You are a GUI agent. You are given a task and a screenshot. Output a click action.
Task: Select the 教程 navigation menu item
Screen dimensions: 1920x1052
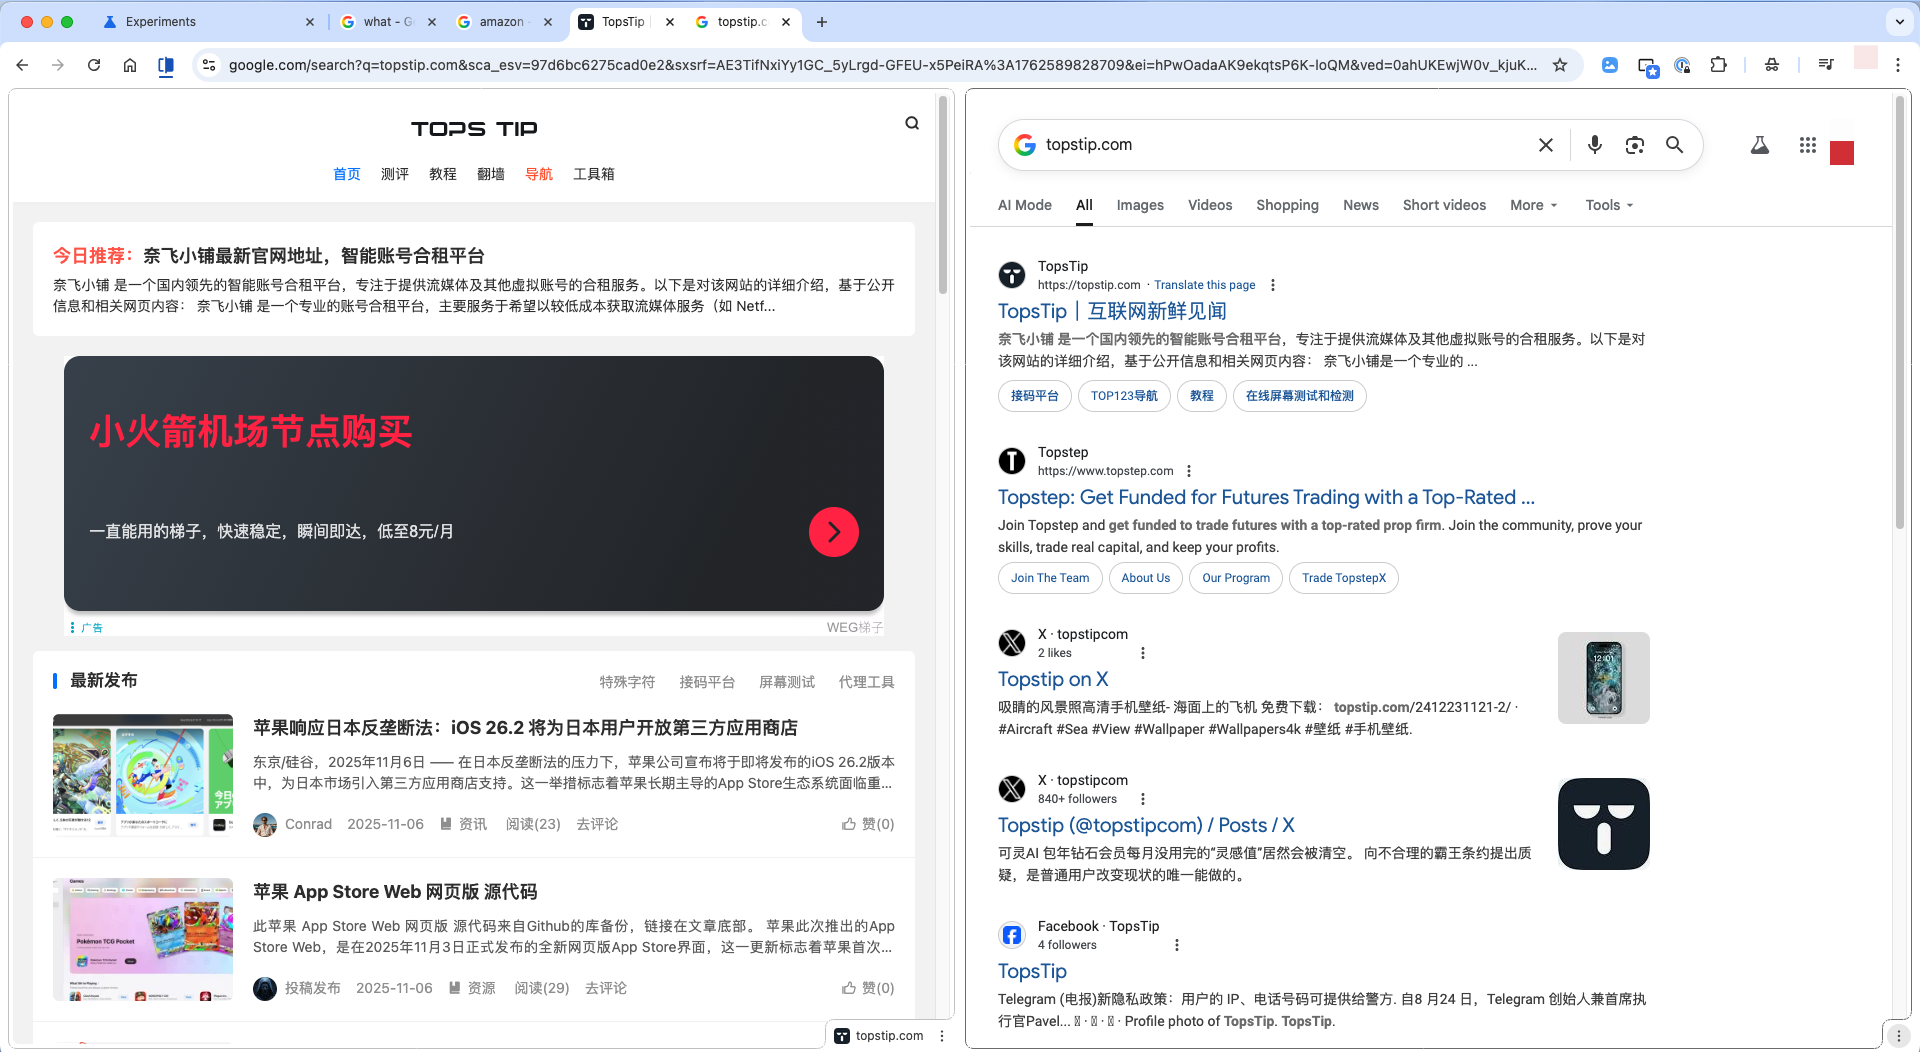coord(443,174)
